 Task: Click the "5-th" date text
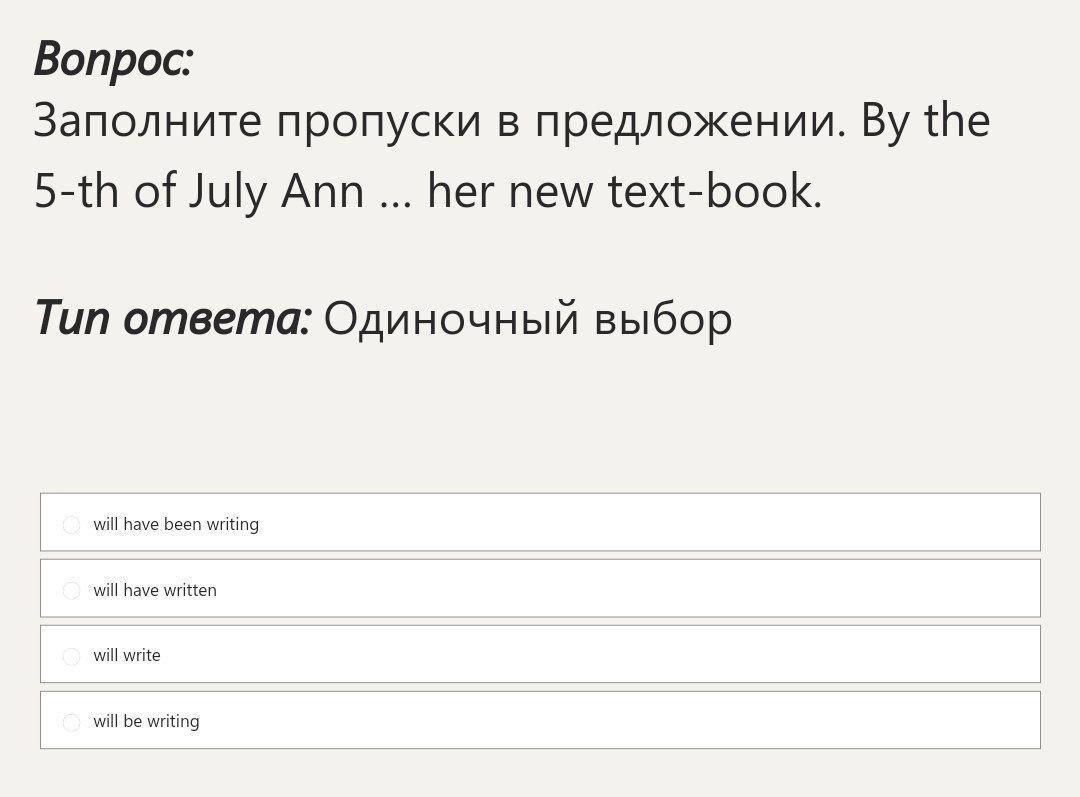pos(76,190)
